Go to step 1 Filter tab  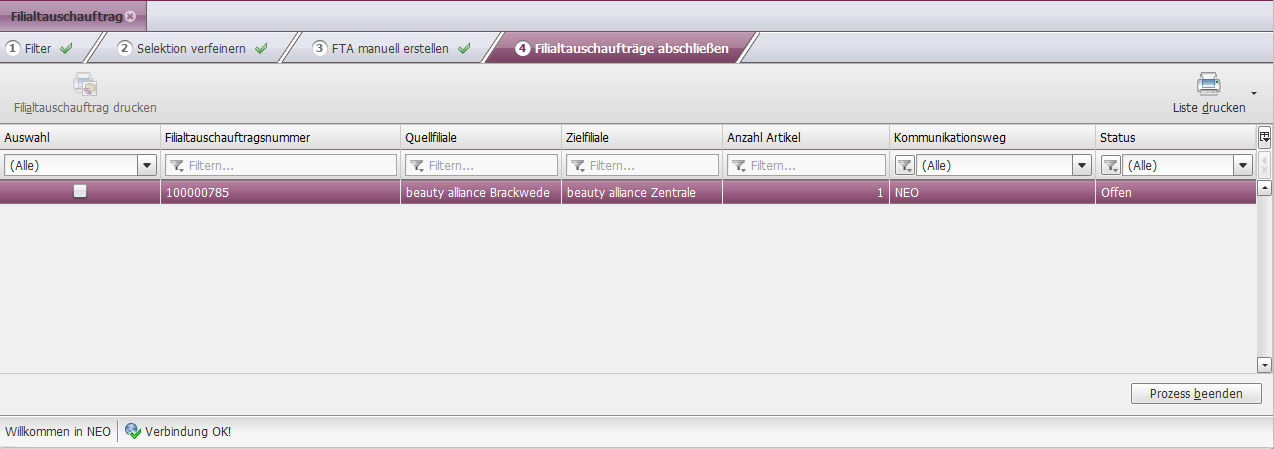pos(40,48)
